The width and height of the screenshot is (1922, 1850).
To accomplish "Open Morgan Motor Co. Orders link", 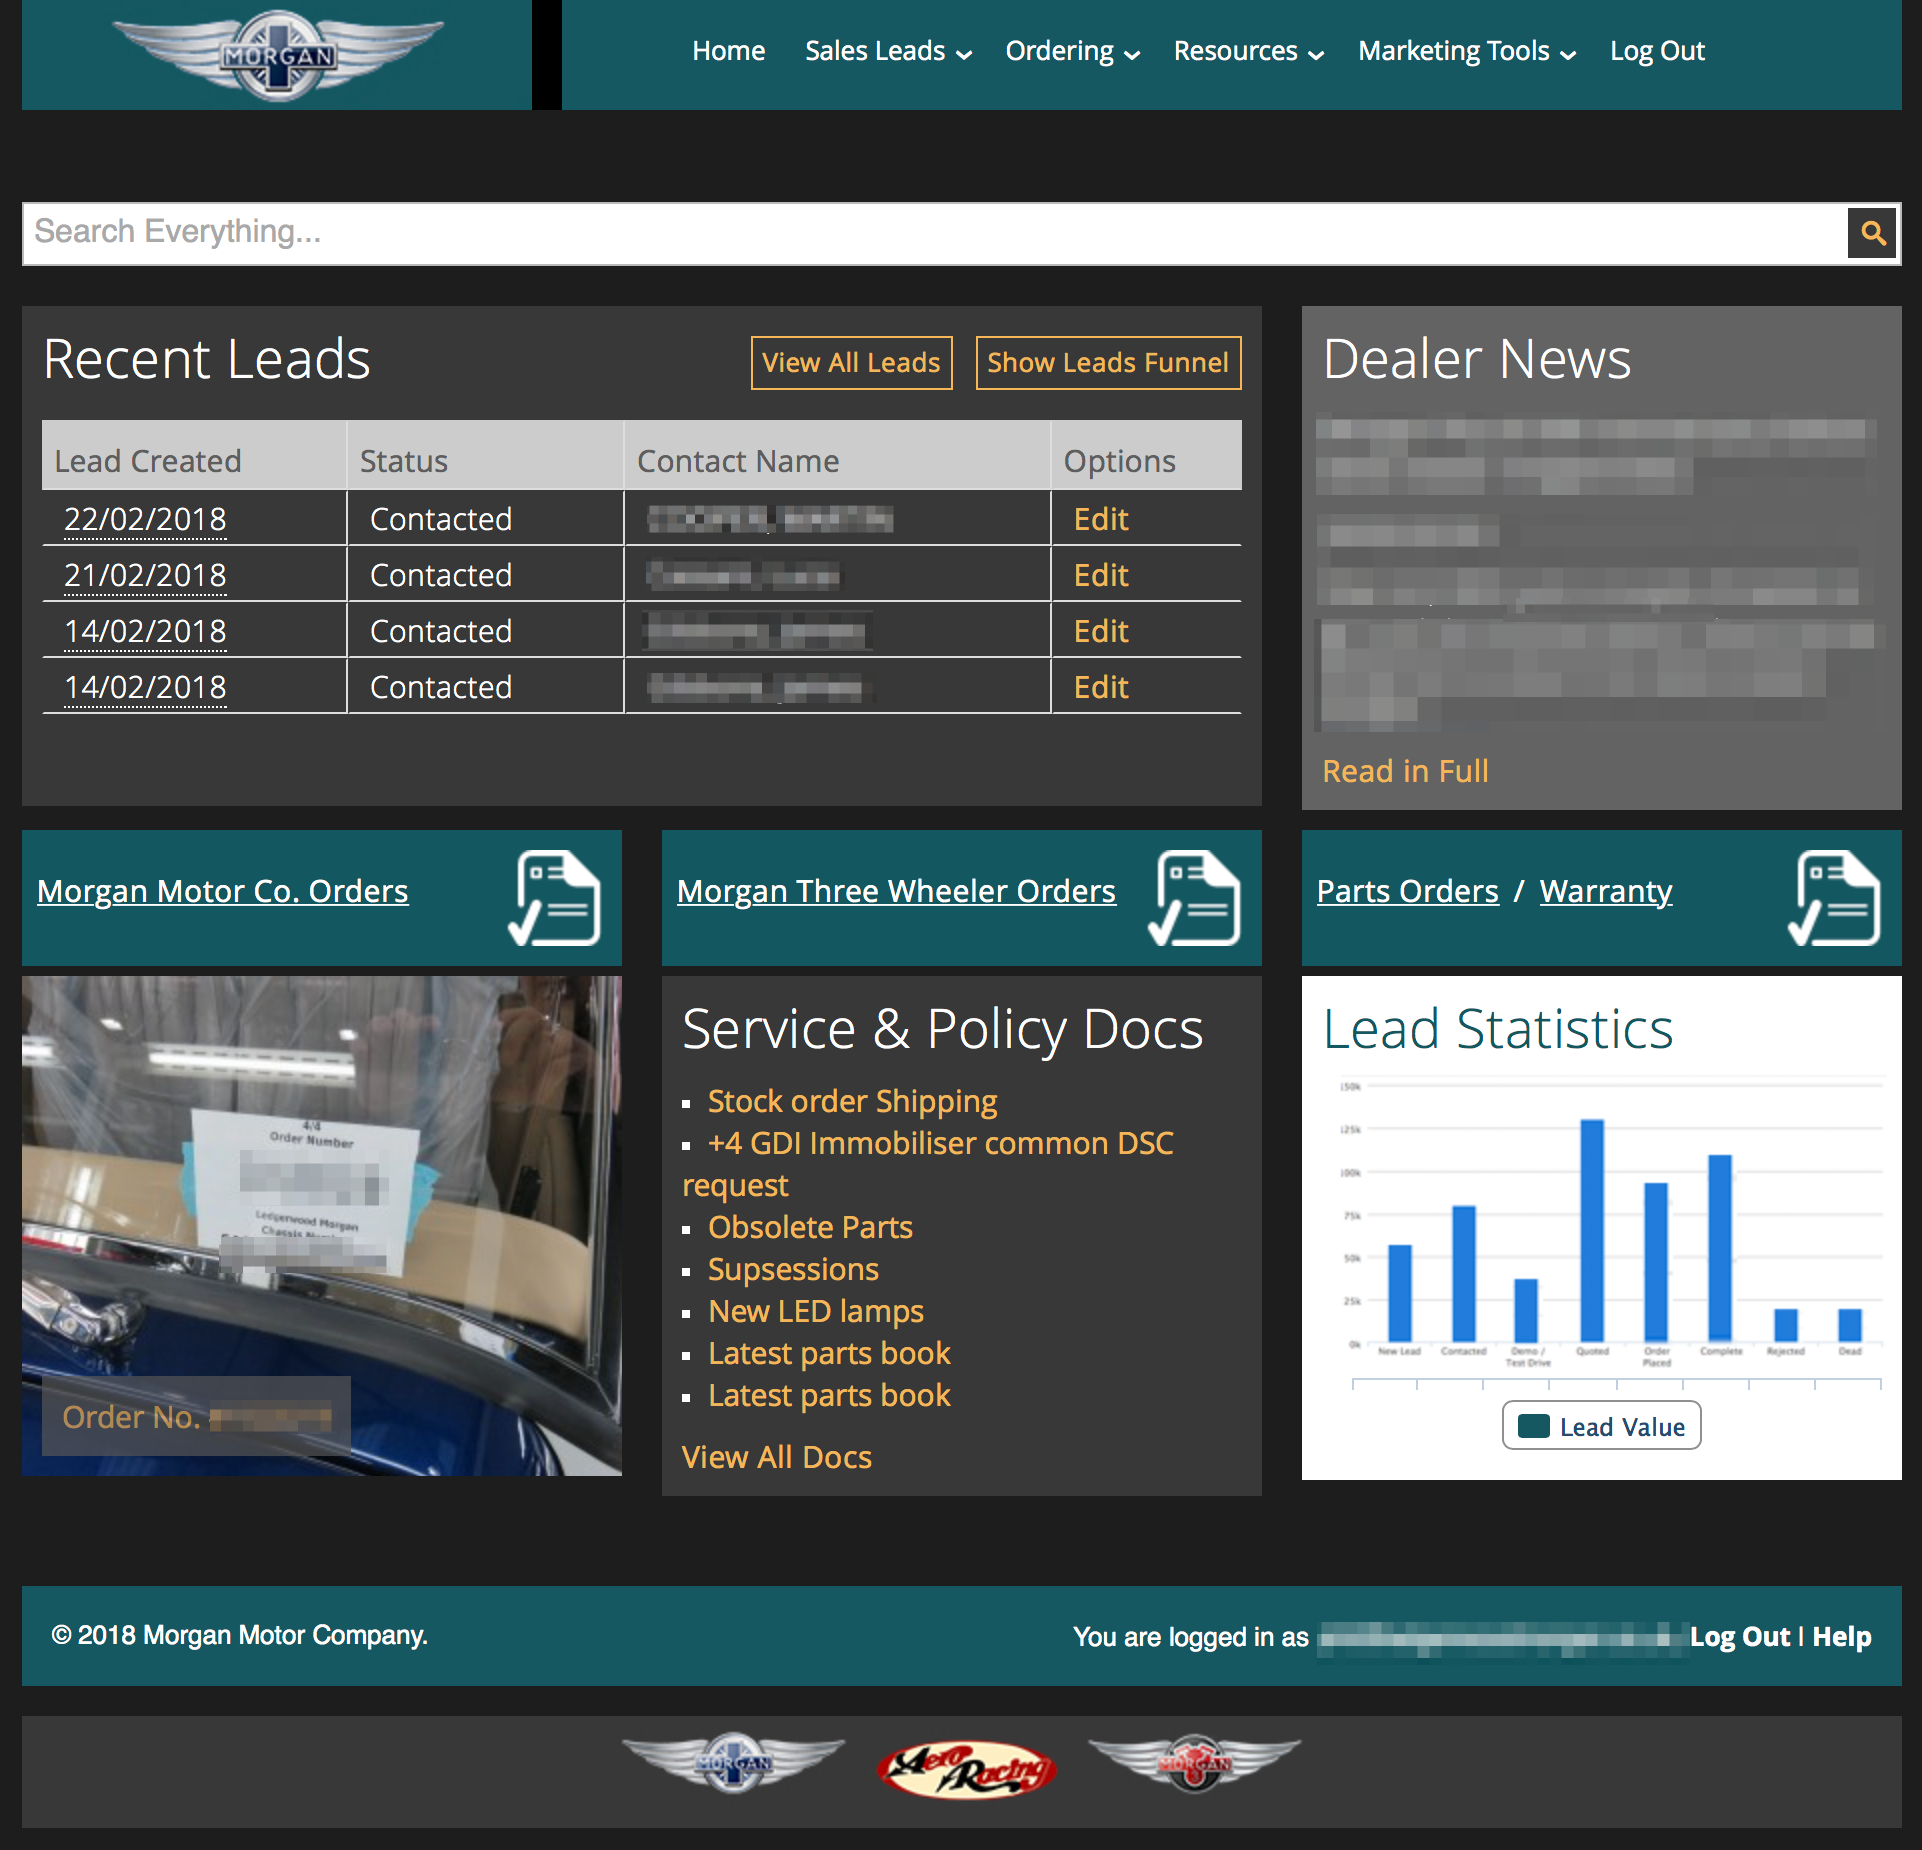I will click(x=223, y=891).
